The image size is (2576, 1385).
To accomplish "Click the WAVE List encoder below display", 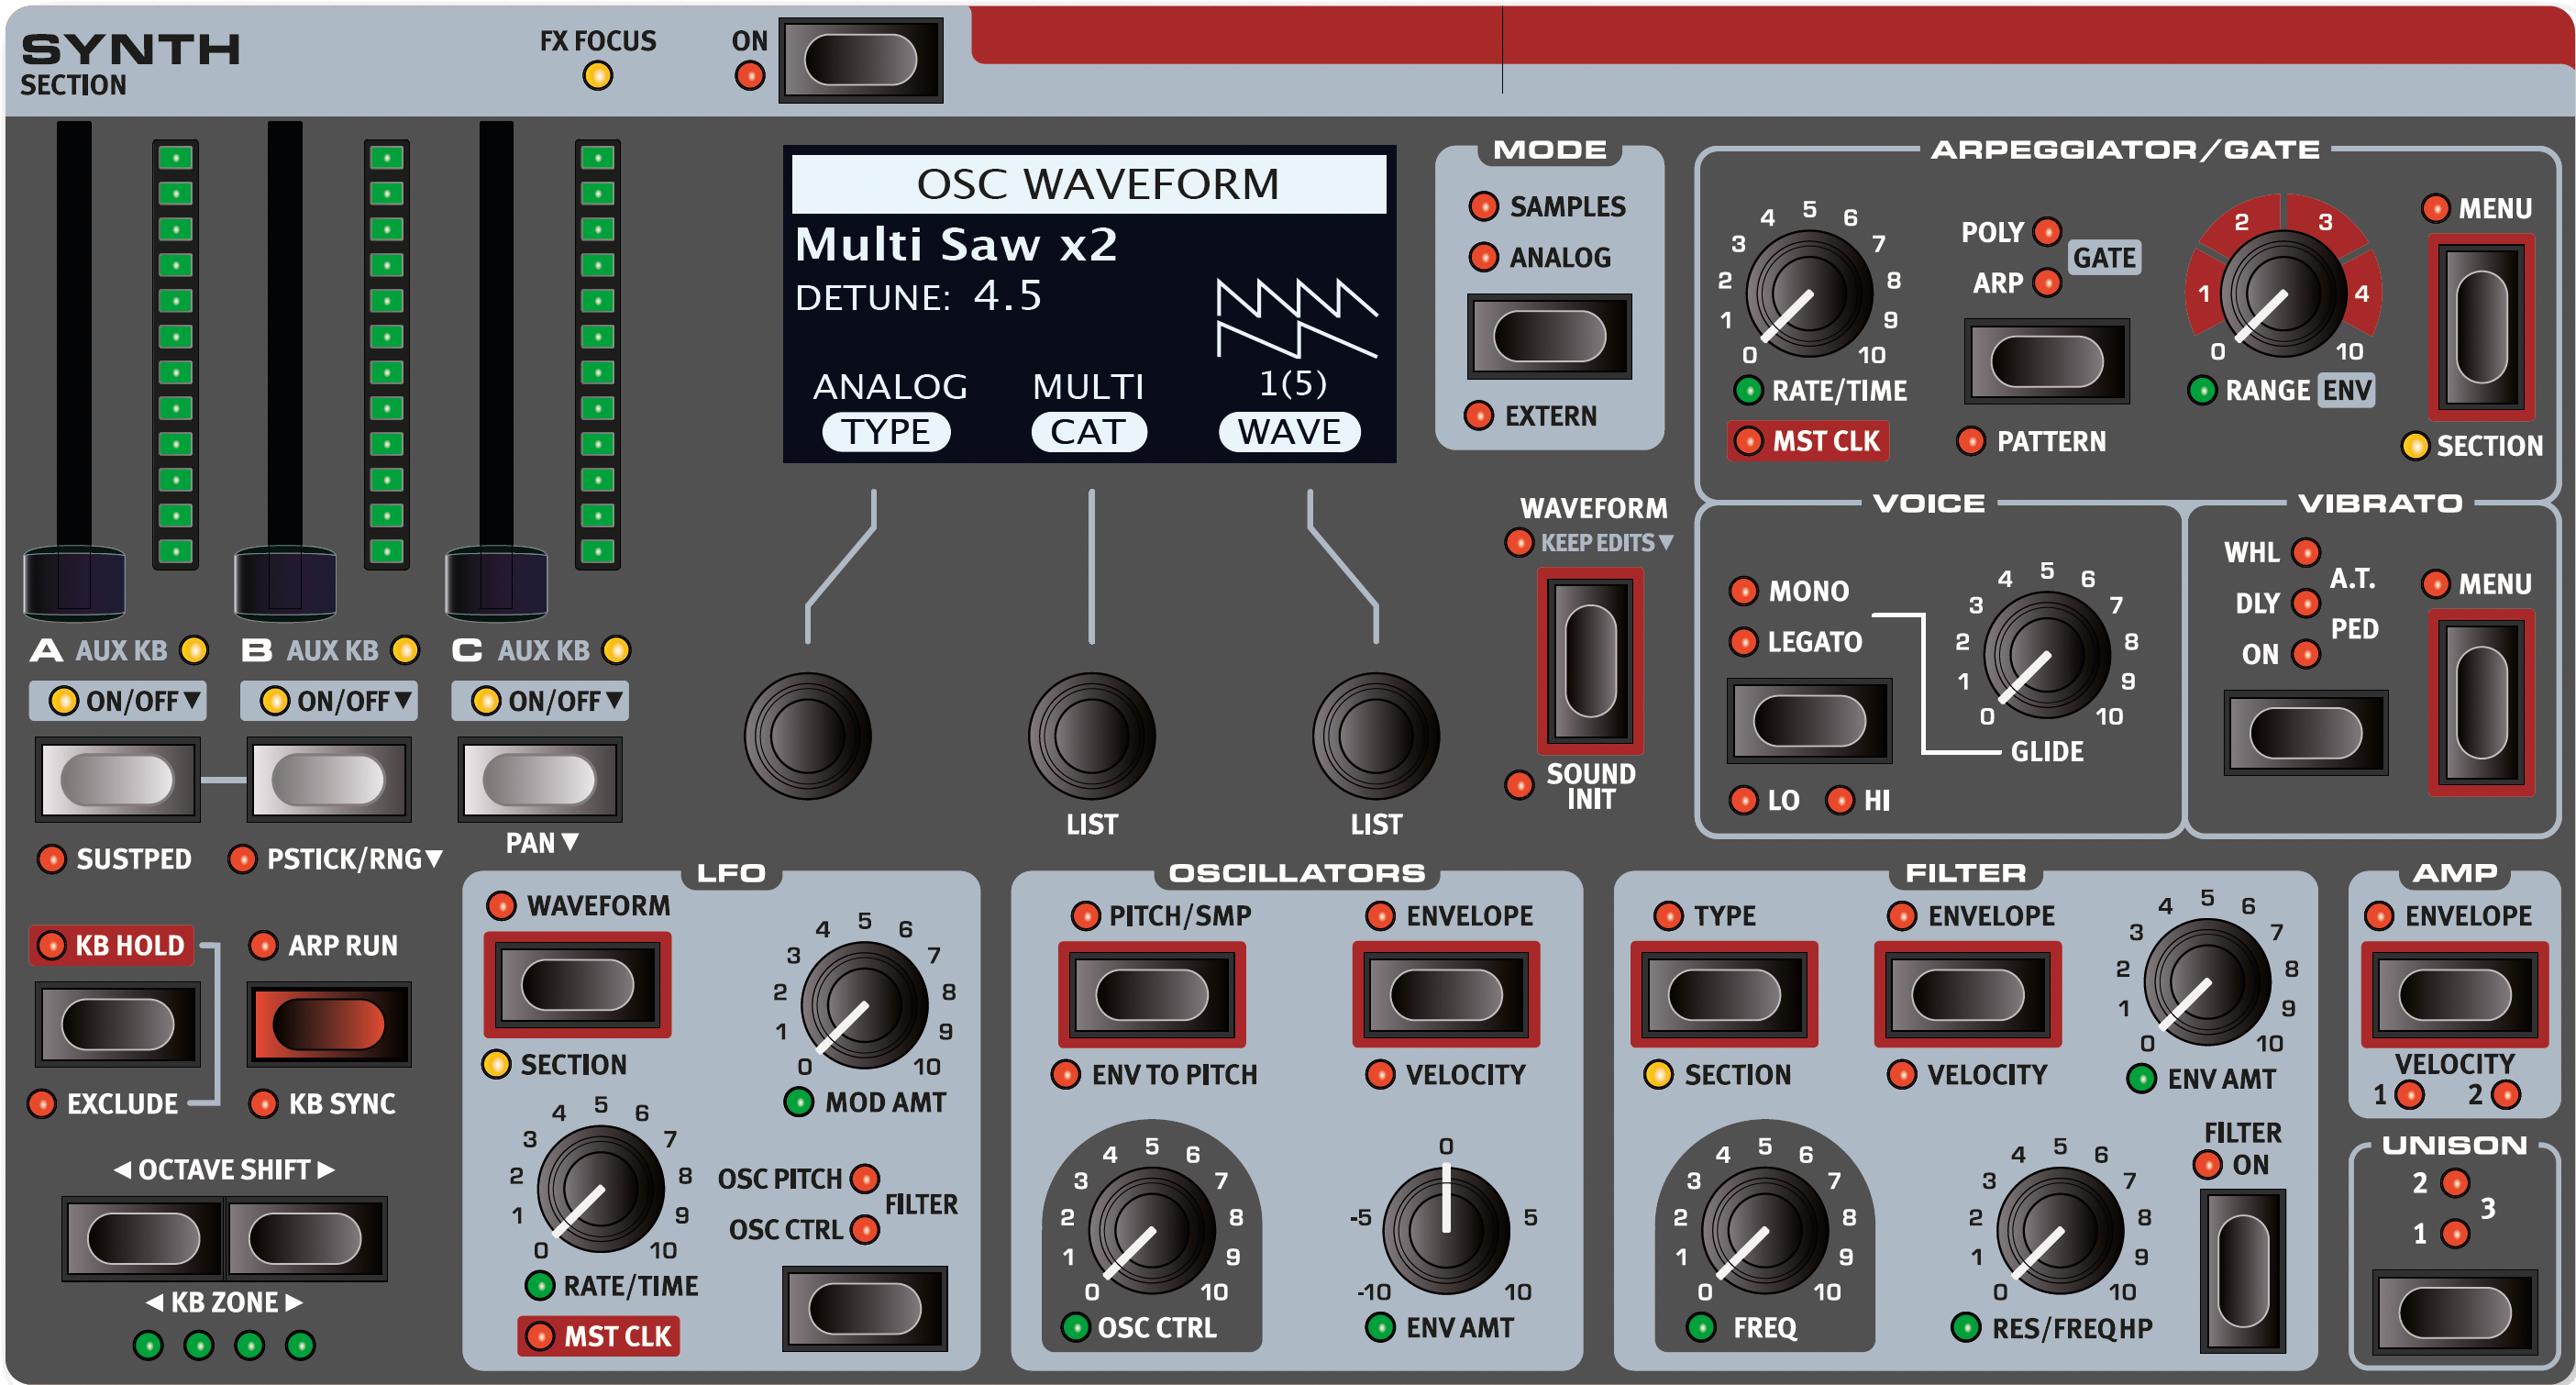I will tap(1376, 736).
